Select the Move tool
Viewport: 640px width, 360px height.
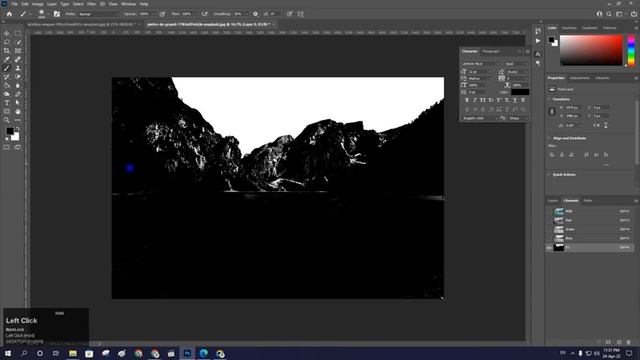[7, 33]
